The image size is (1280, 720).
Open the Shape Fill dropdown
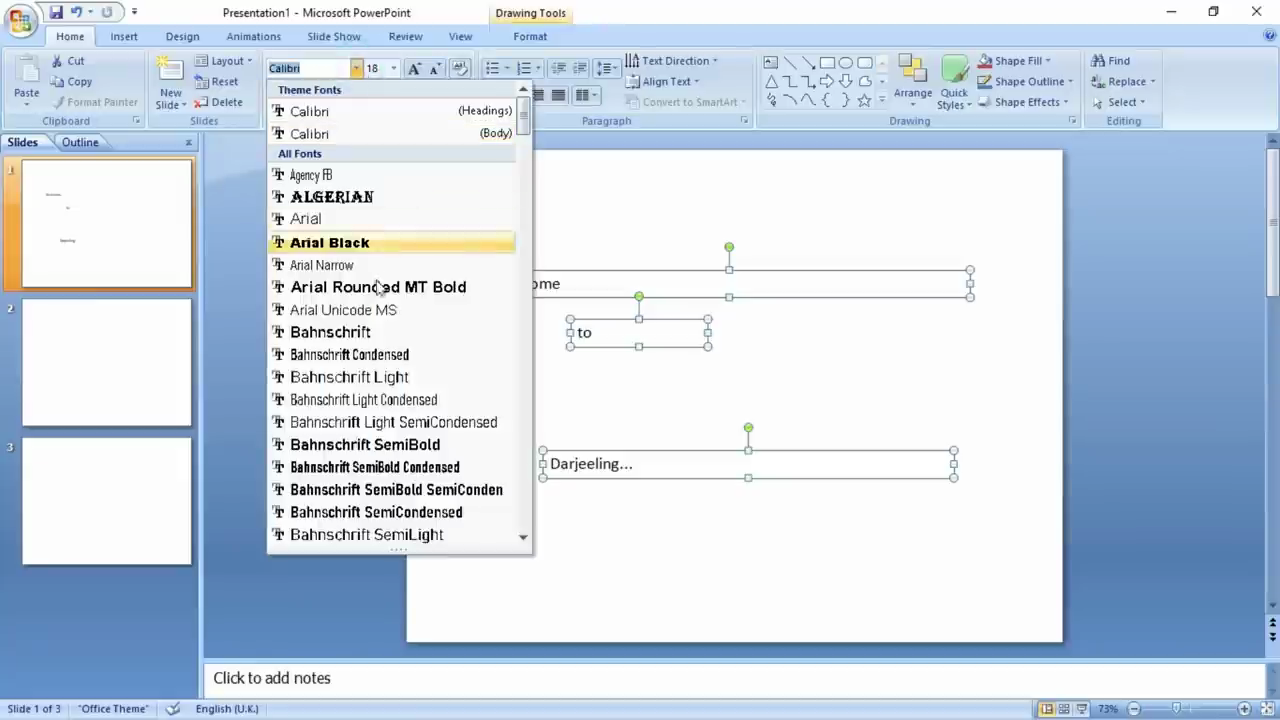click(1014, 61)
